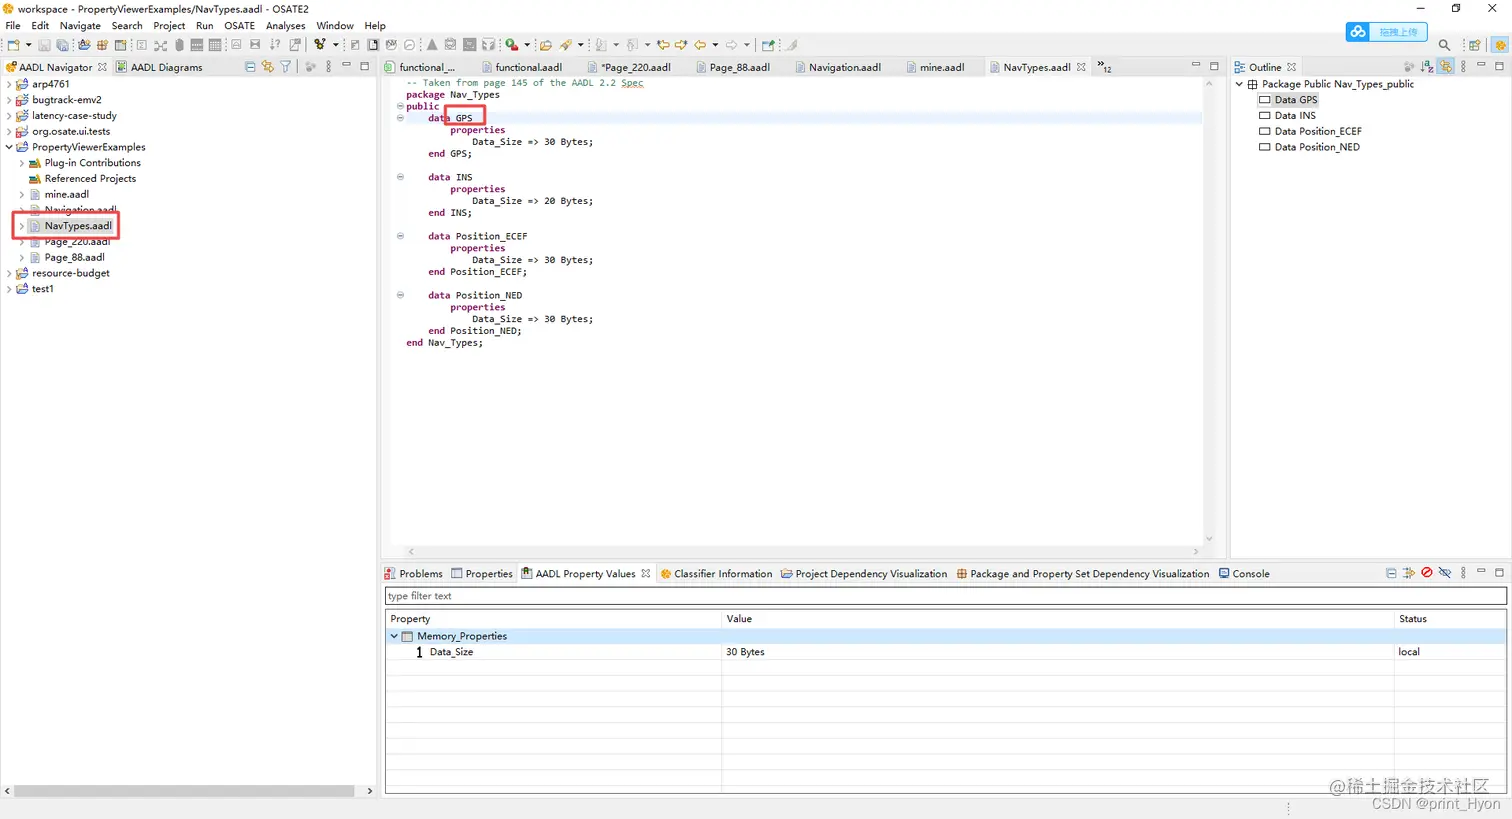Open the Classifier Information tab
This screenshot has height=819, width=1512.
point(716,574)
